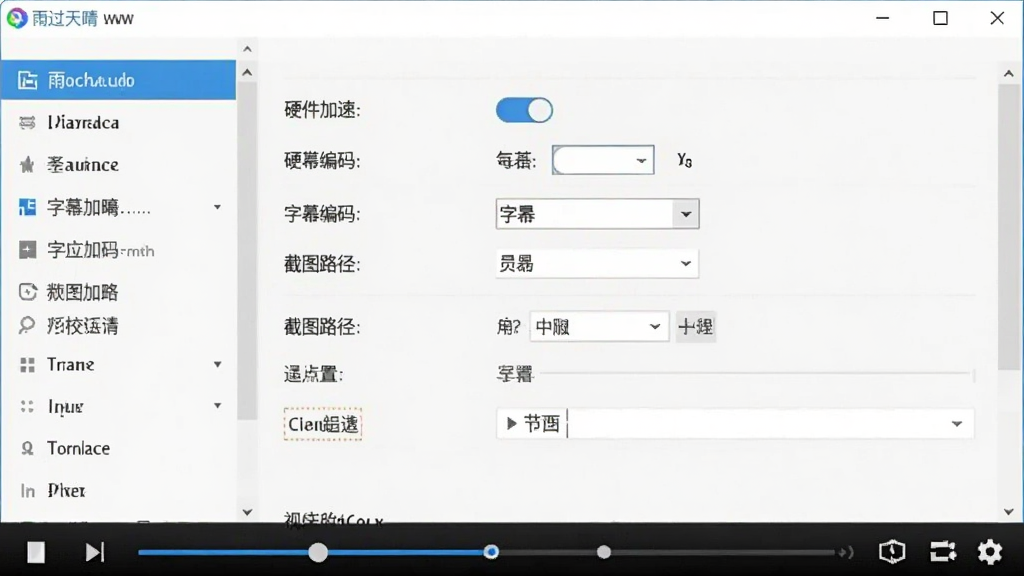Open settings via gear icon
Image resolution: width=1024 pixels, height=576 pixels.
[990, 552]
